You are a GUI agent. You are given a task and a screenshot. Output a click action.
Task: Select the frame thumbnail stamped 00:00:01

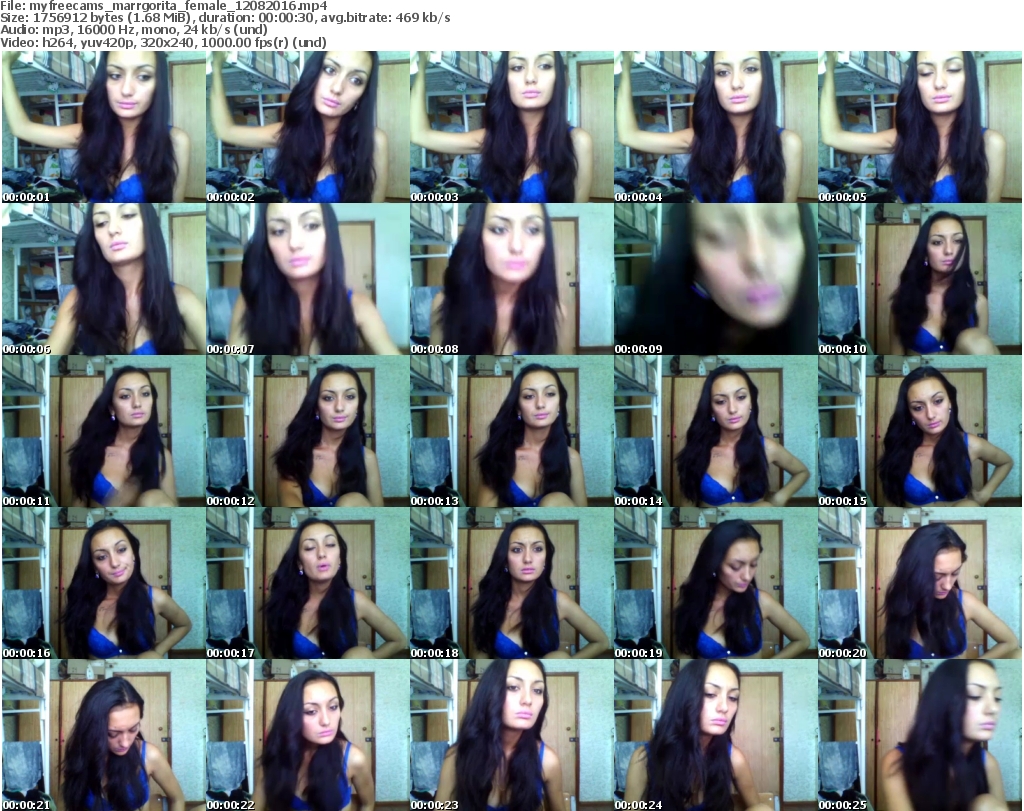tap(104, 127)
